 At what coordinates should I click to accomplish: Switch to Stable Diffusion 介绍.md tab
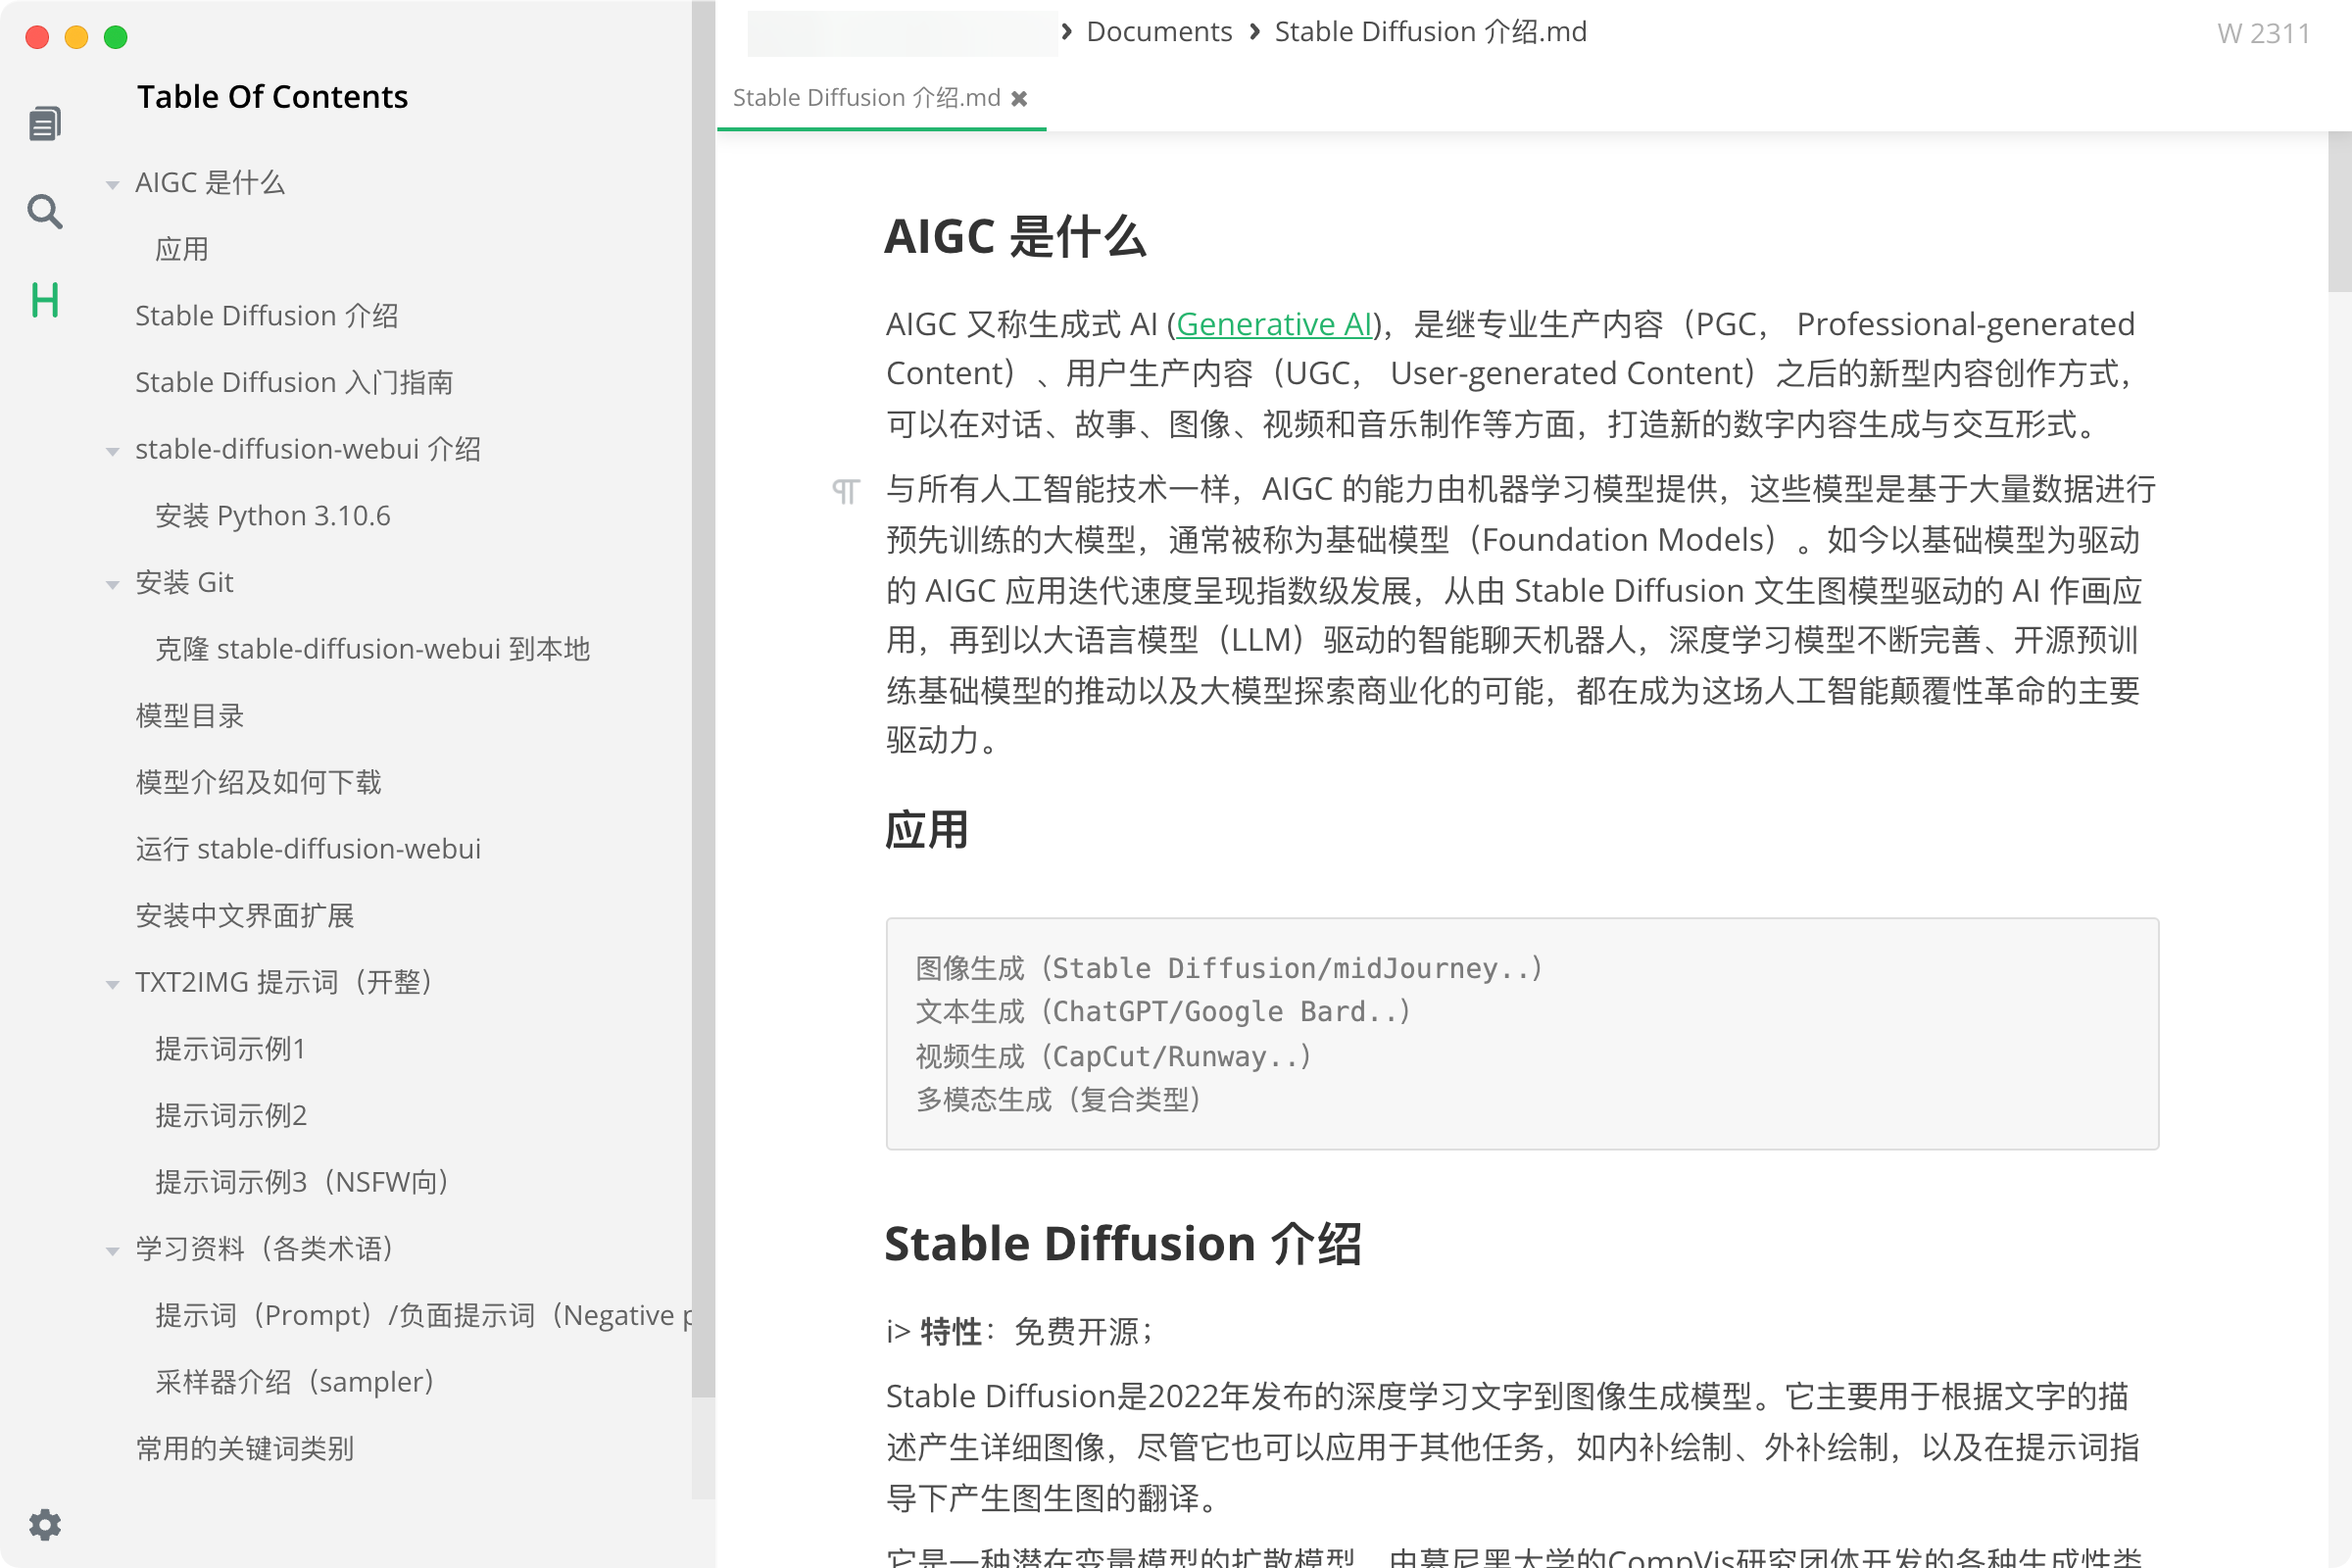tap(866, 98)
